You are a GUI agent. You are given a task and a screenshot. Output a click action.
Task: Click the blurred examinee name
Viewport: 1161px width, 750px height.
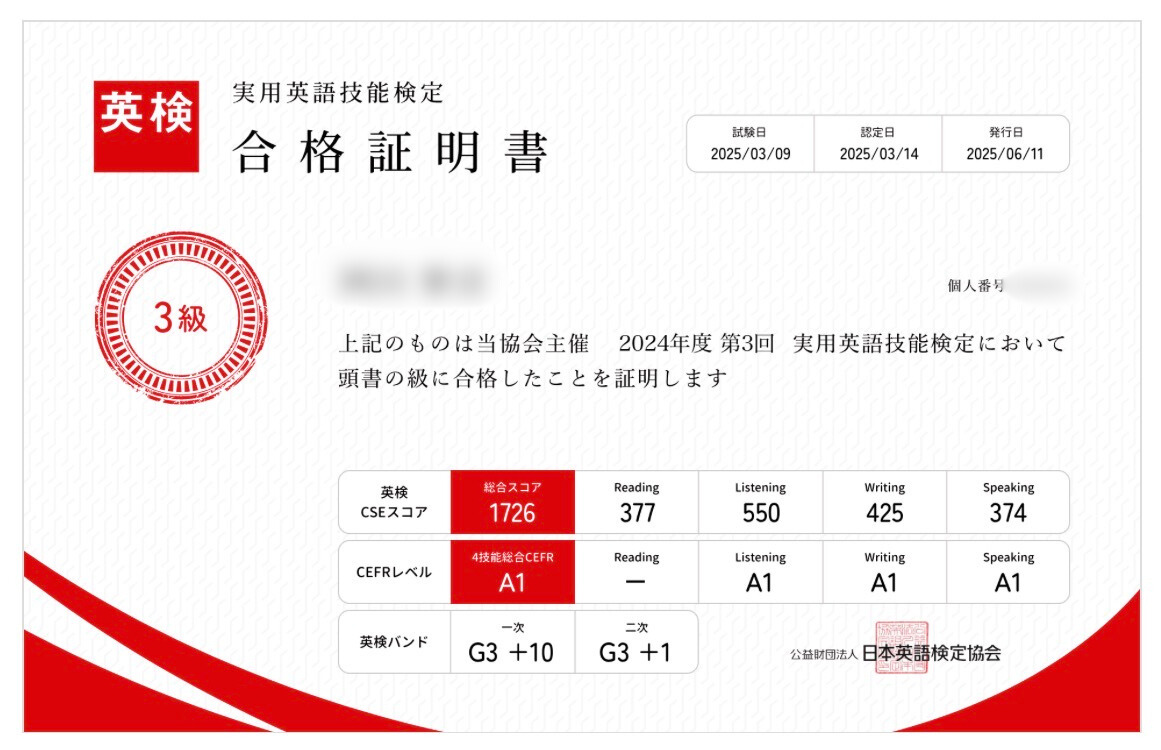(x=413, y=281)
